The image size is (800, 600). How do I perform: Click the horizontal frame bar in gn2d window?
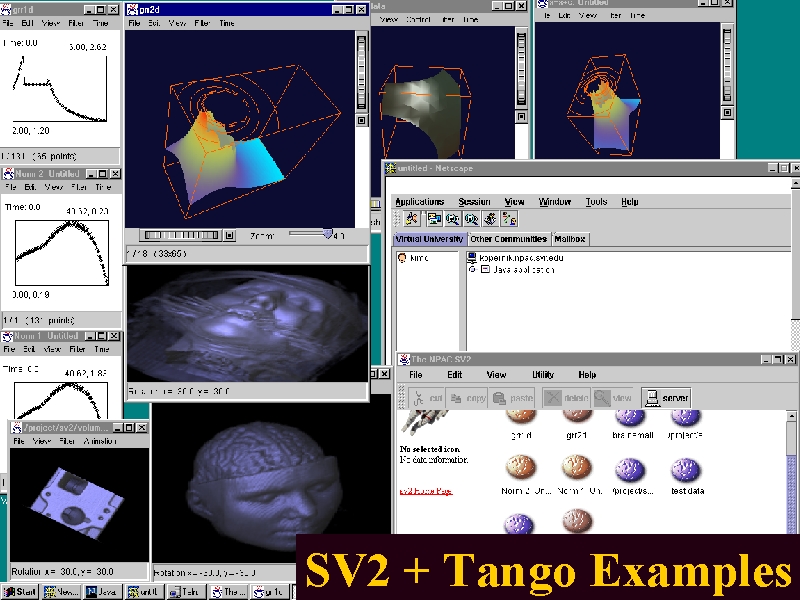[x=181, y=235]
